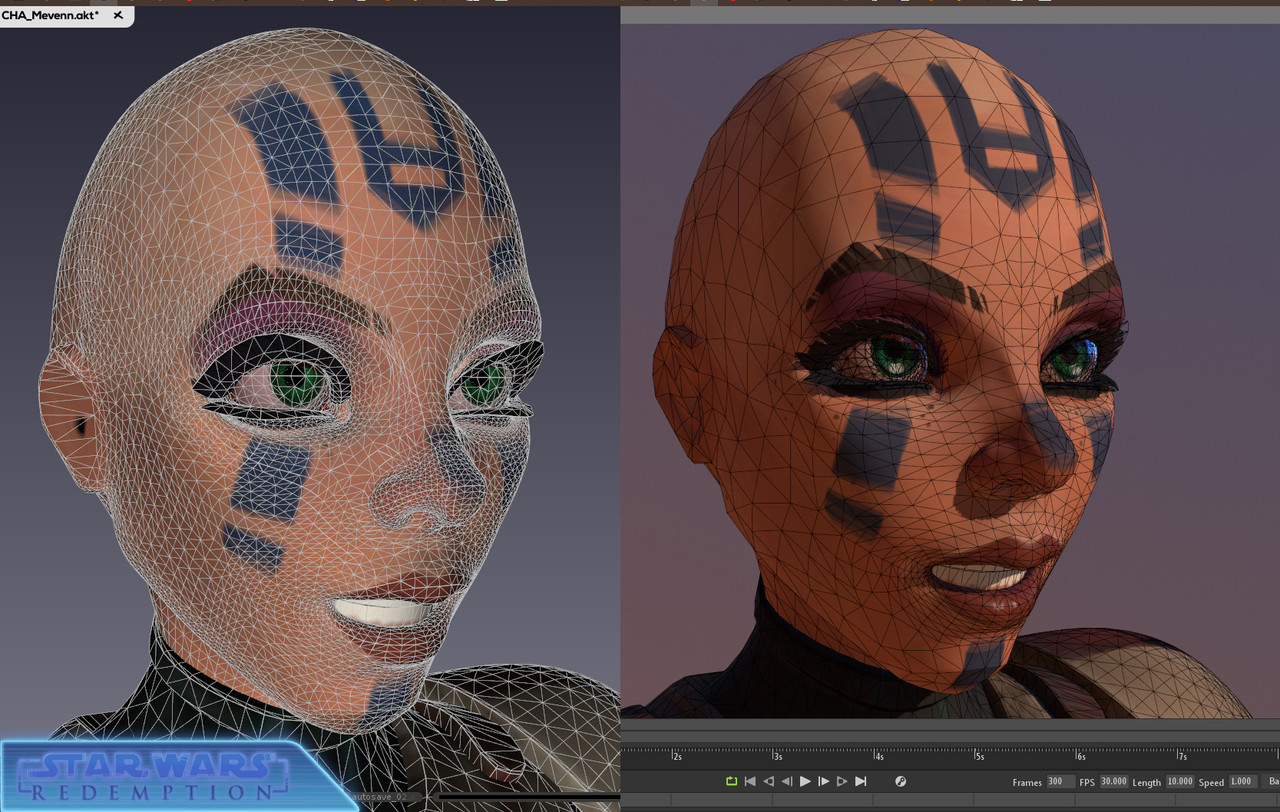
Task: Jump to the first frame
Action: (750, 781)
